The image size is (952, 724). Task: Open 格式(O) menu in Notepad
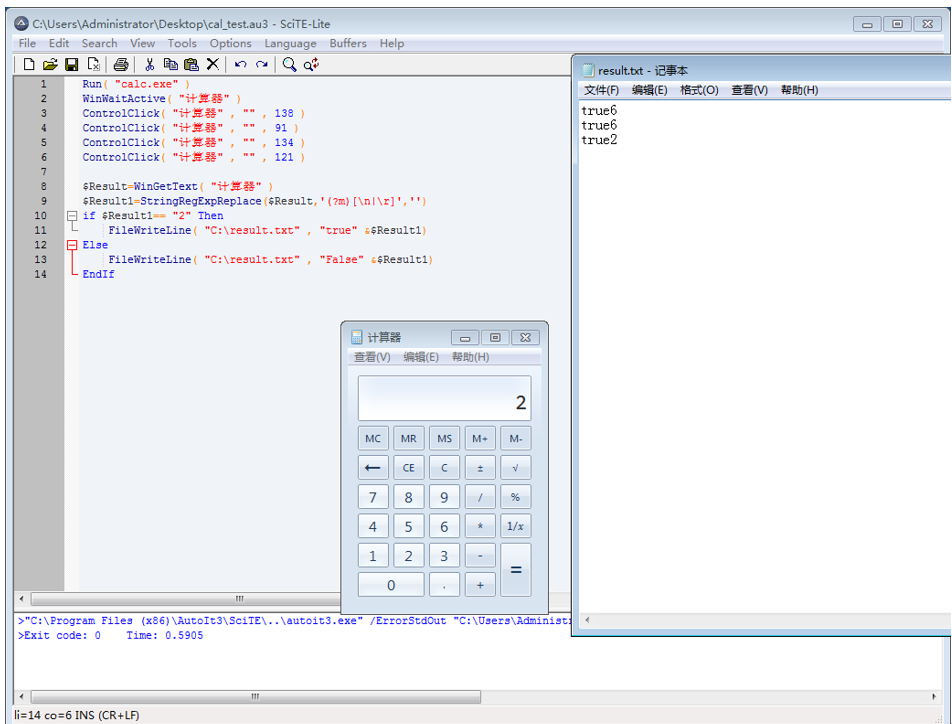click(699, 90)
